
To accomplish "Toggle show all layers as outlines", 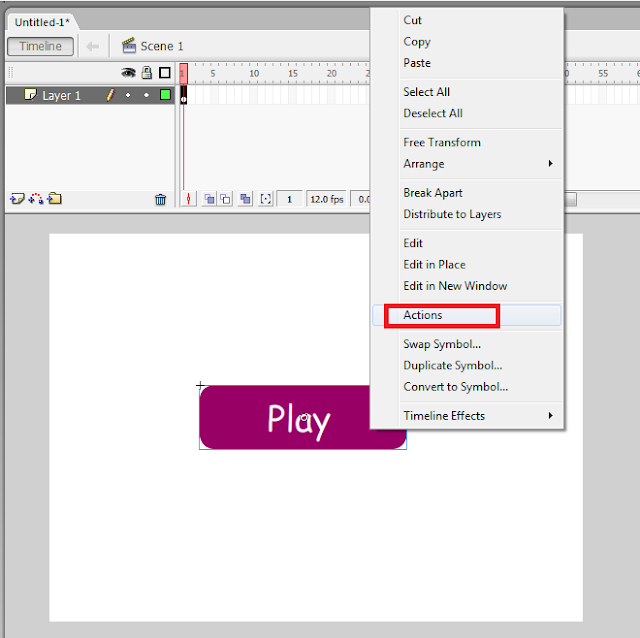I will 165,73.
